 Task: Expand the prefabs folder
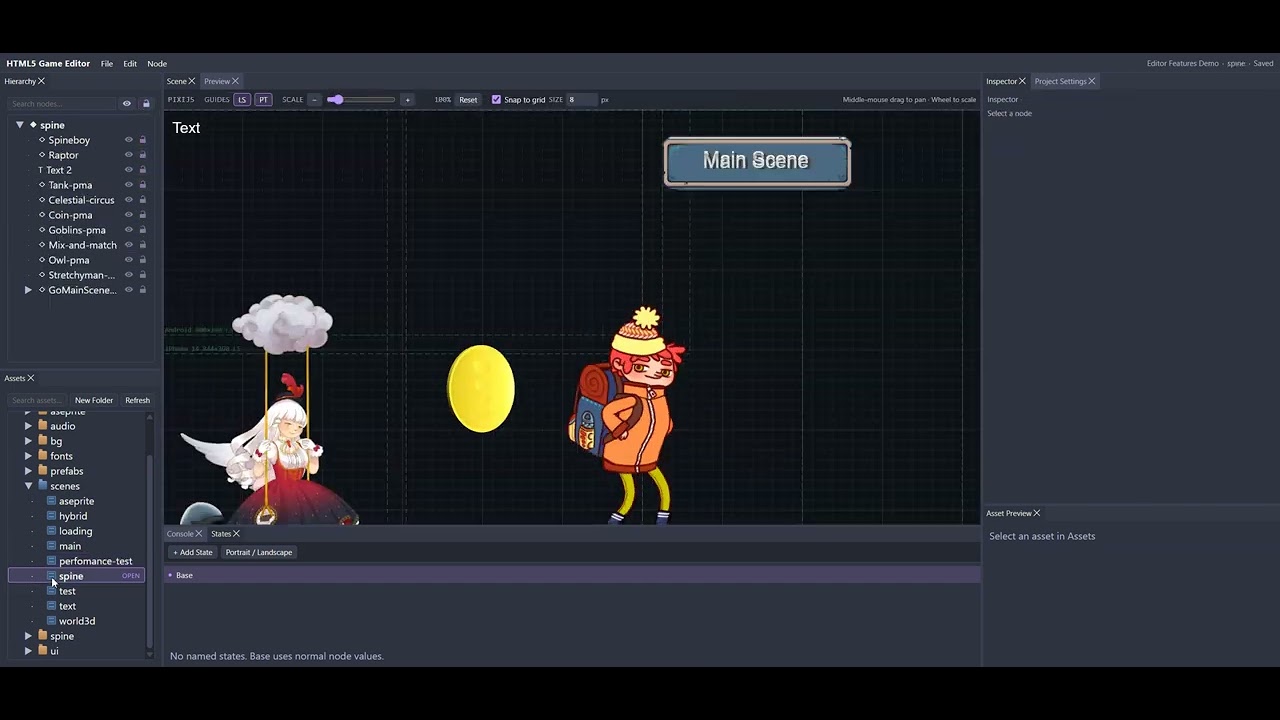pos(29,471)
